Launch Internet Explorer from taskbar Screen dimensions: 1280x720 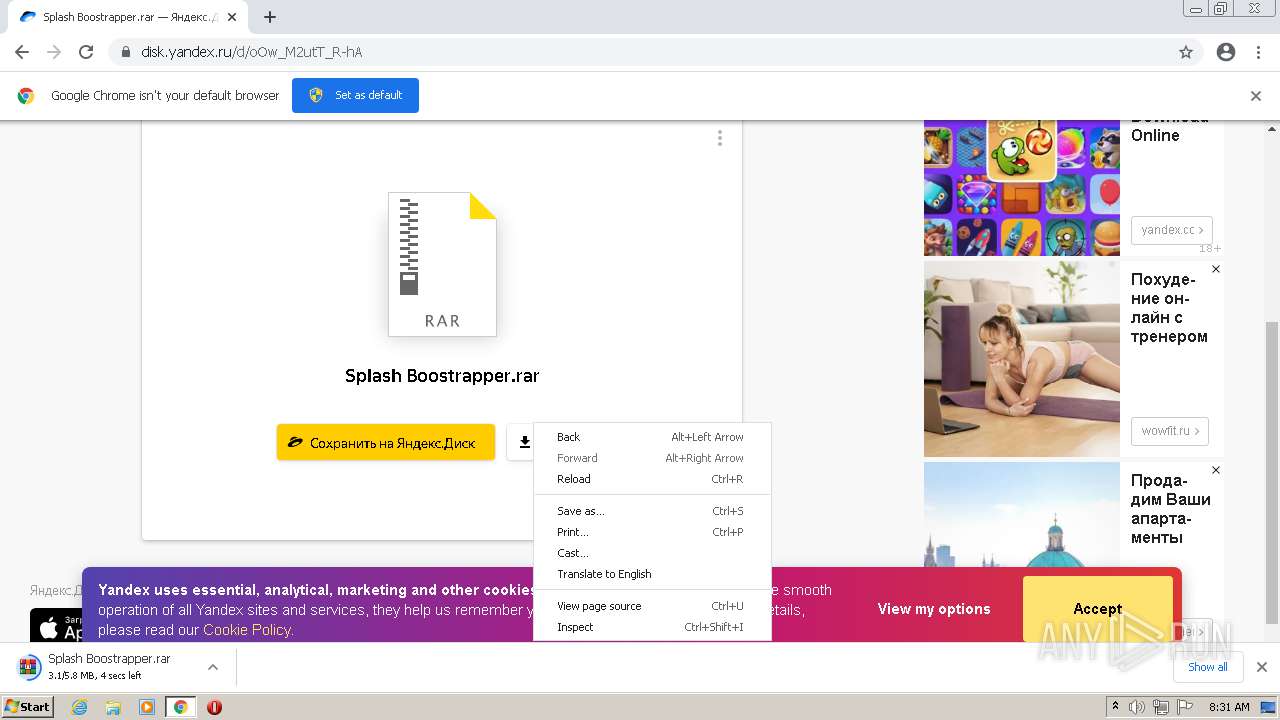click(x=80, y=707)
